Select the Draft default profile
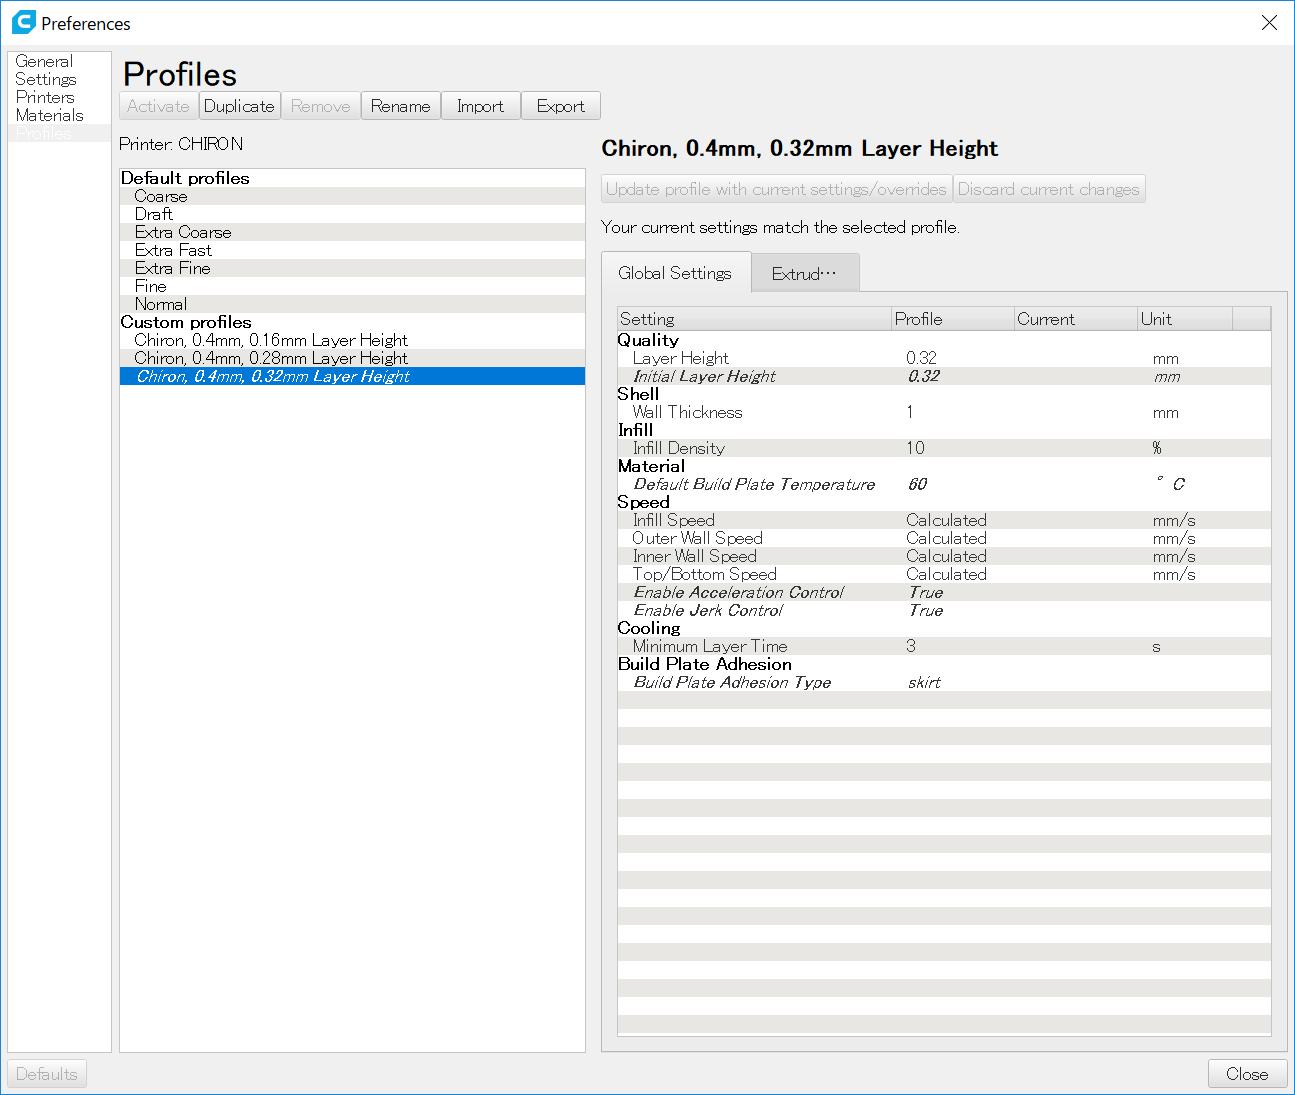The width and height of the screenshot is (1295, 1095). tap(352, 214)
